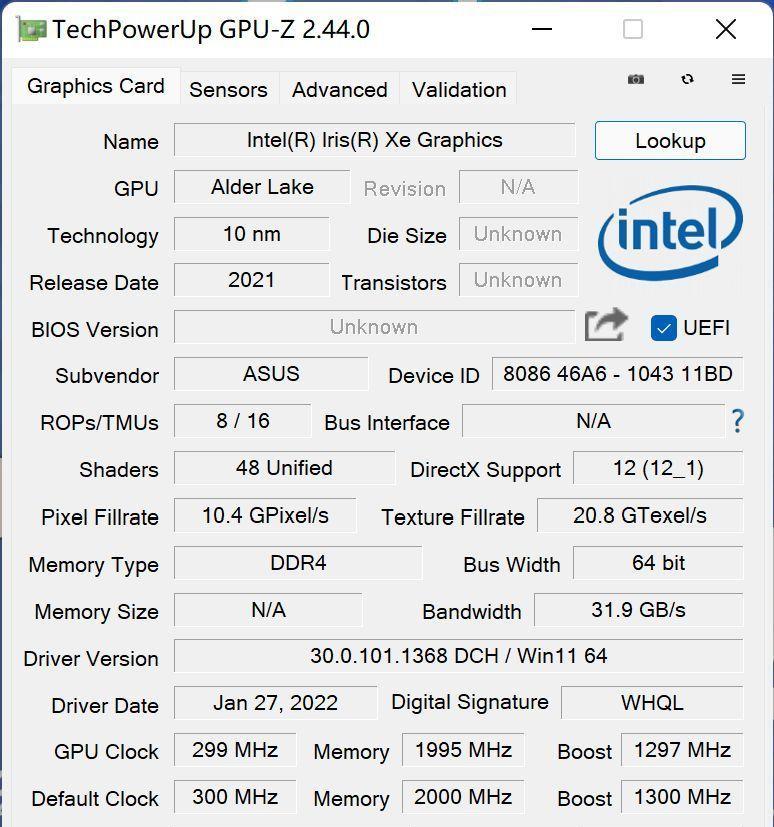The height and width of the screenshot is (827, 774).
Task: Click the DirectX Support field 12 (12_1)
Action: pos(658,468)
